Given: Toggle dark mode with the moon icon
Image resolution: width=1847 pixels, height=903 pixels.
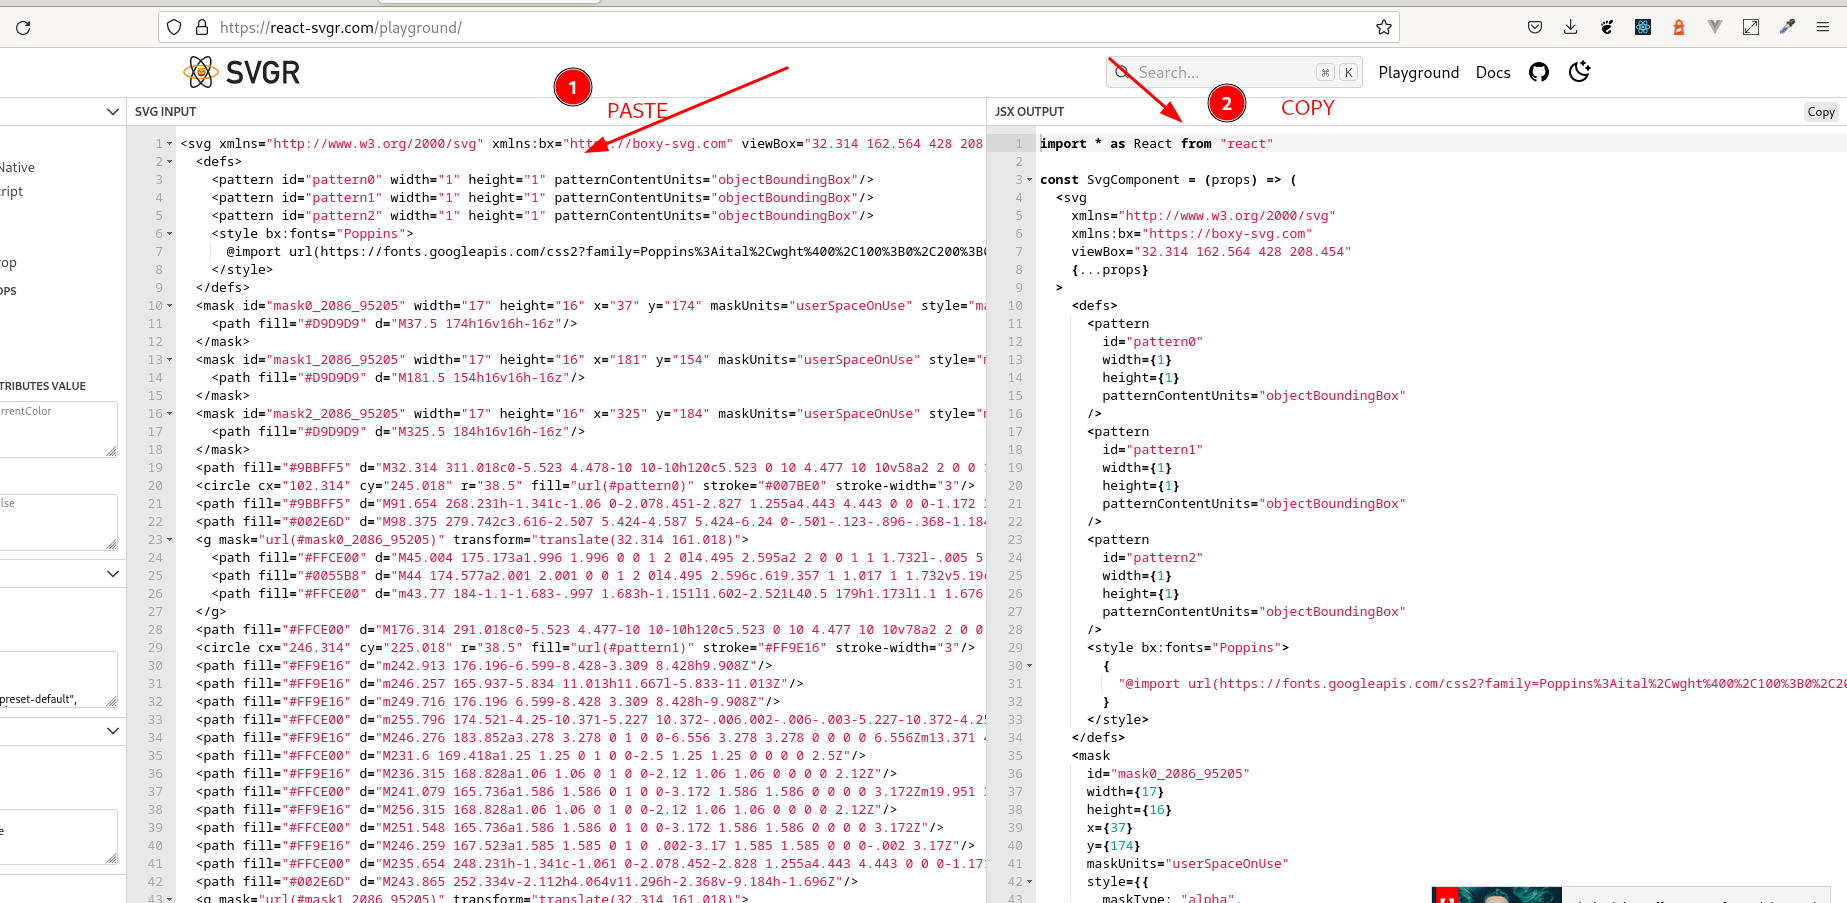Looking at the screenshot, I should (x=1579, y=72).
